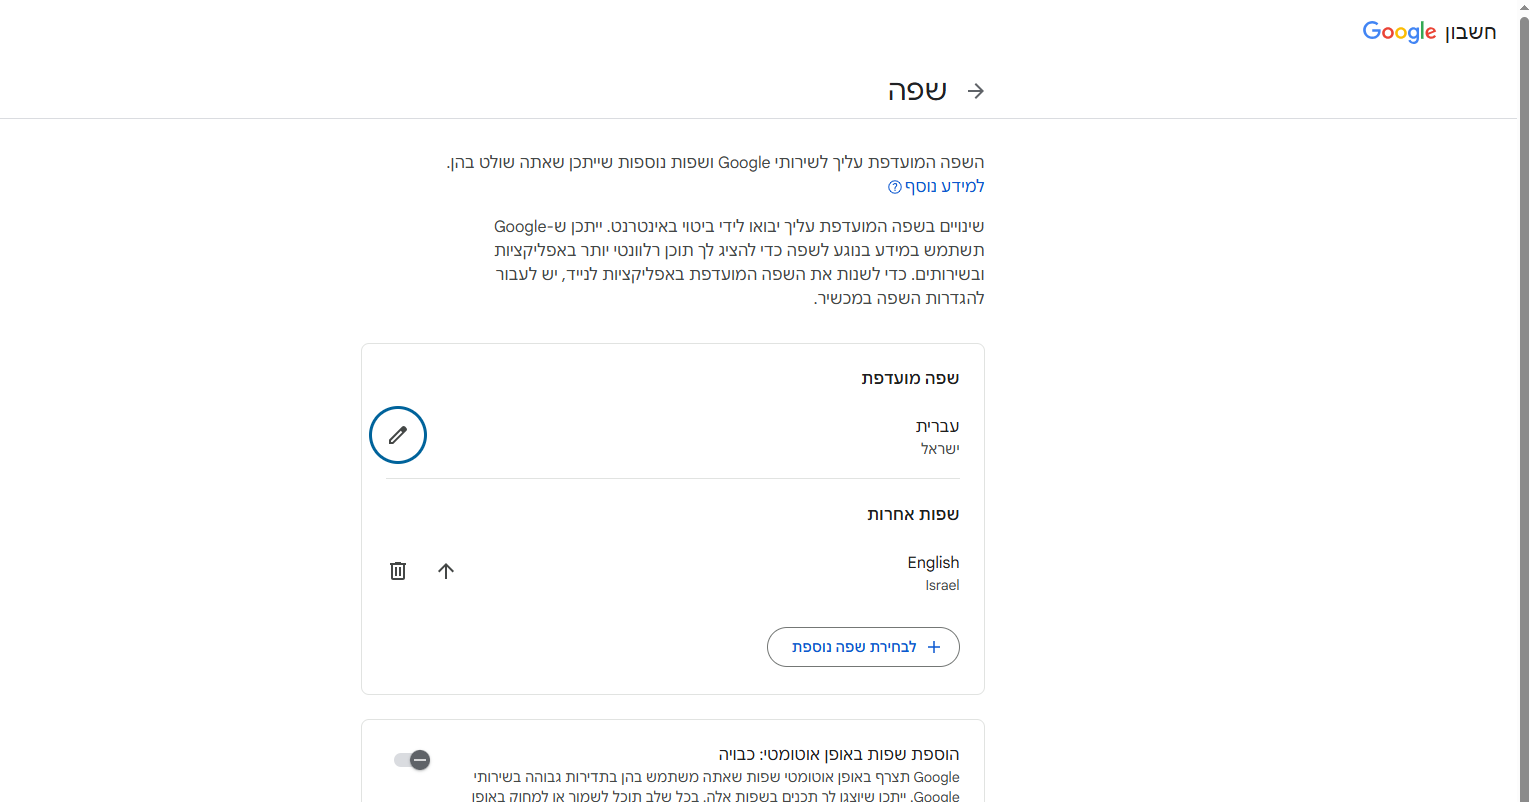Select the עברית preferred language entry
Viewport: 1530px width, 802px height.
coord(937,427)
